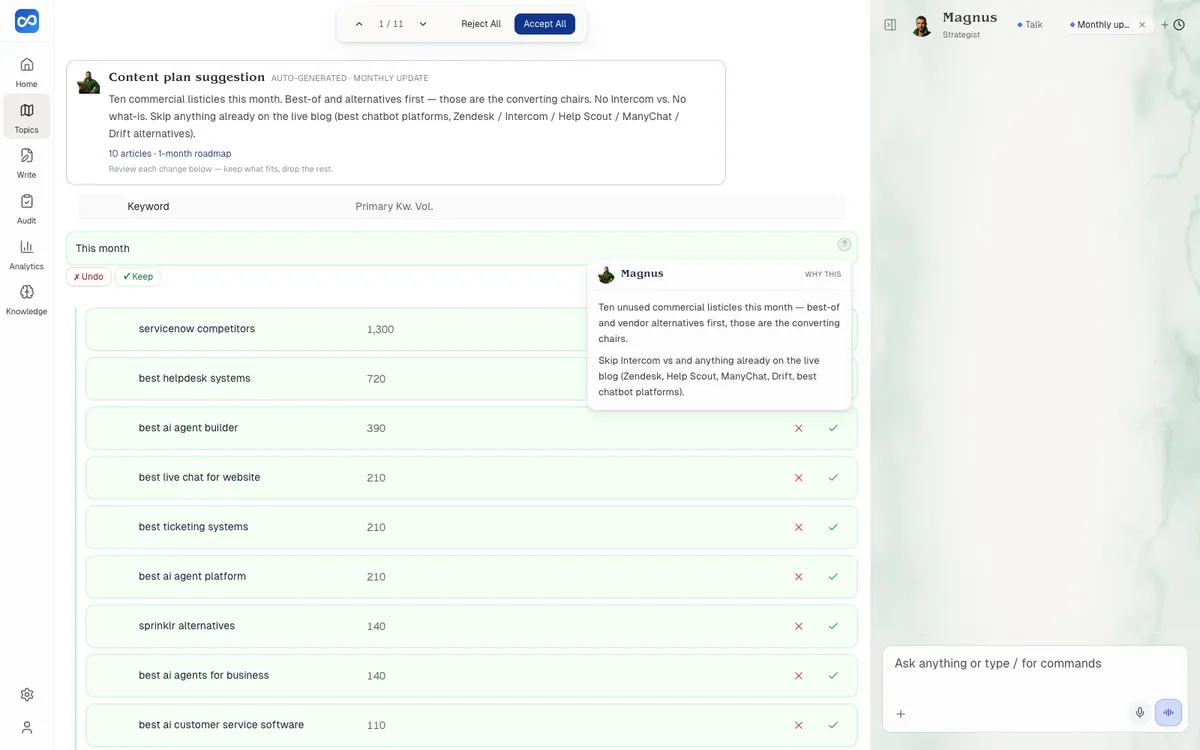Viewport: 1200px width, 750px height.
Task: Reject best live chat for website
Action: (x=798, y=478)
